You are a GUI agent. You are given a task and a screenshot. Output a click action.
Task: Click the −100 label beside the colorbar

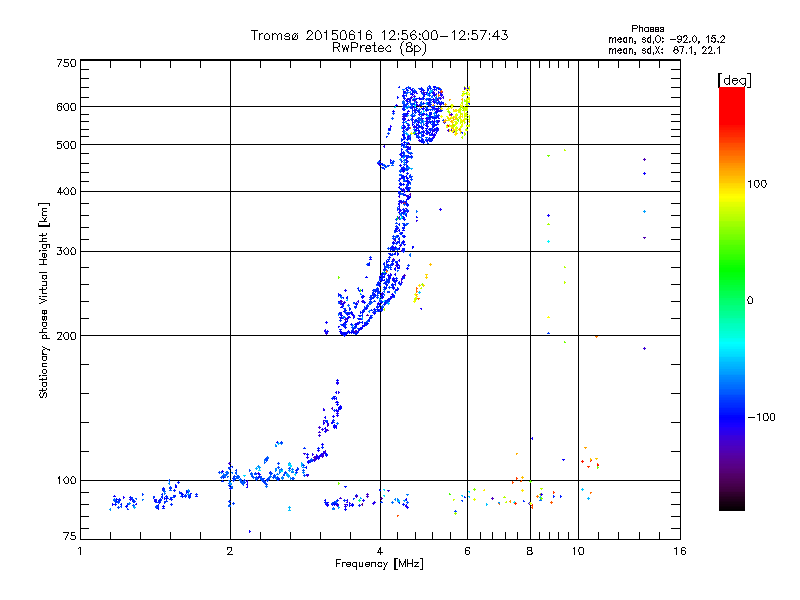coord(764,417)
